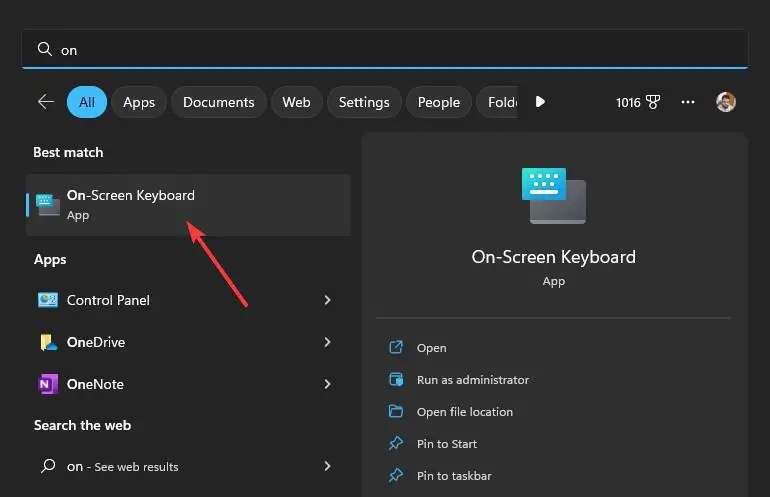Switch to the Documents filter tab

tap(219, 102)
